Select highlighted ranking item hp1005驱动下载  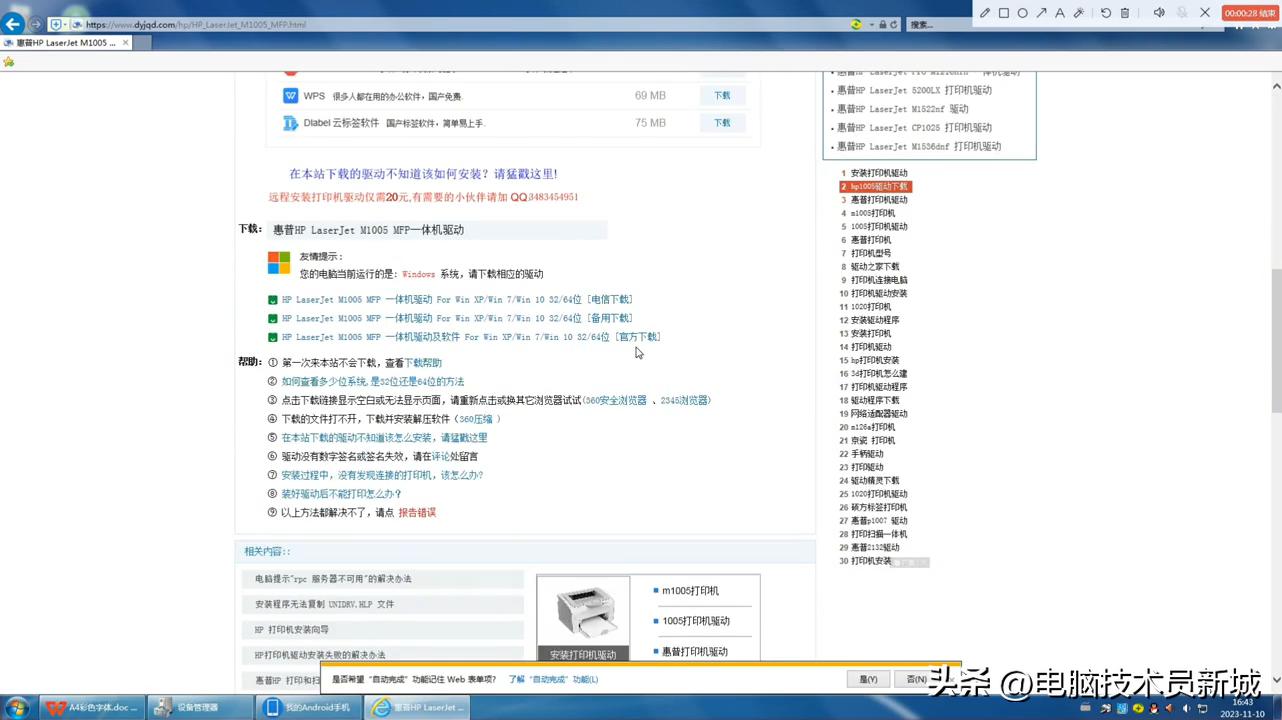click(x=879, y=187)
